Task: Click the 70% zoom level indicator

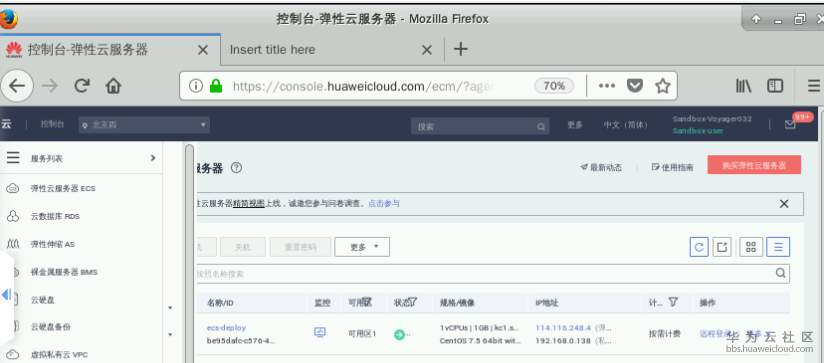Action: (554, 86)
